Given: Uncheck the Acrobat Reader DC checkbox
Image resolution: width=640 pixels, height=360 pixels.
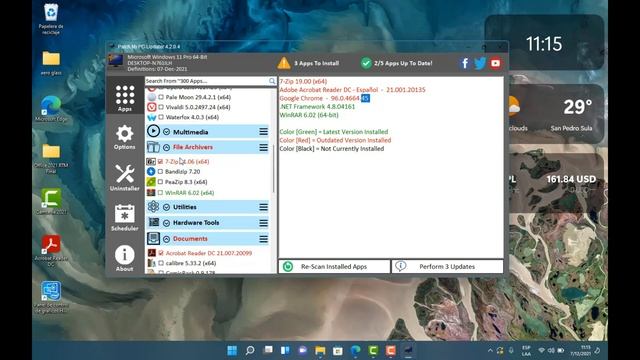Looking at the screenshot, I should click(x=161, y=253).
